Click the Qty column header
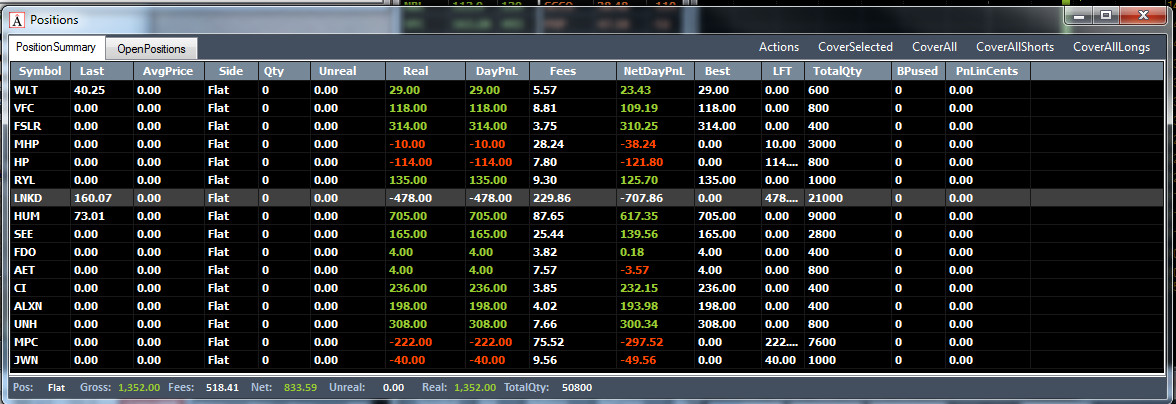The height and width of the screenshot is (404, 1176). [x=284, y=71]
